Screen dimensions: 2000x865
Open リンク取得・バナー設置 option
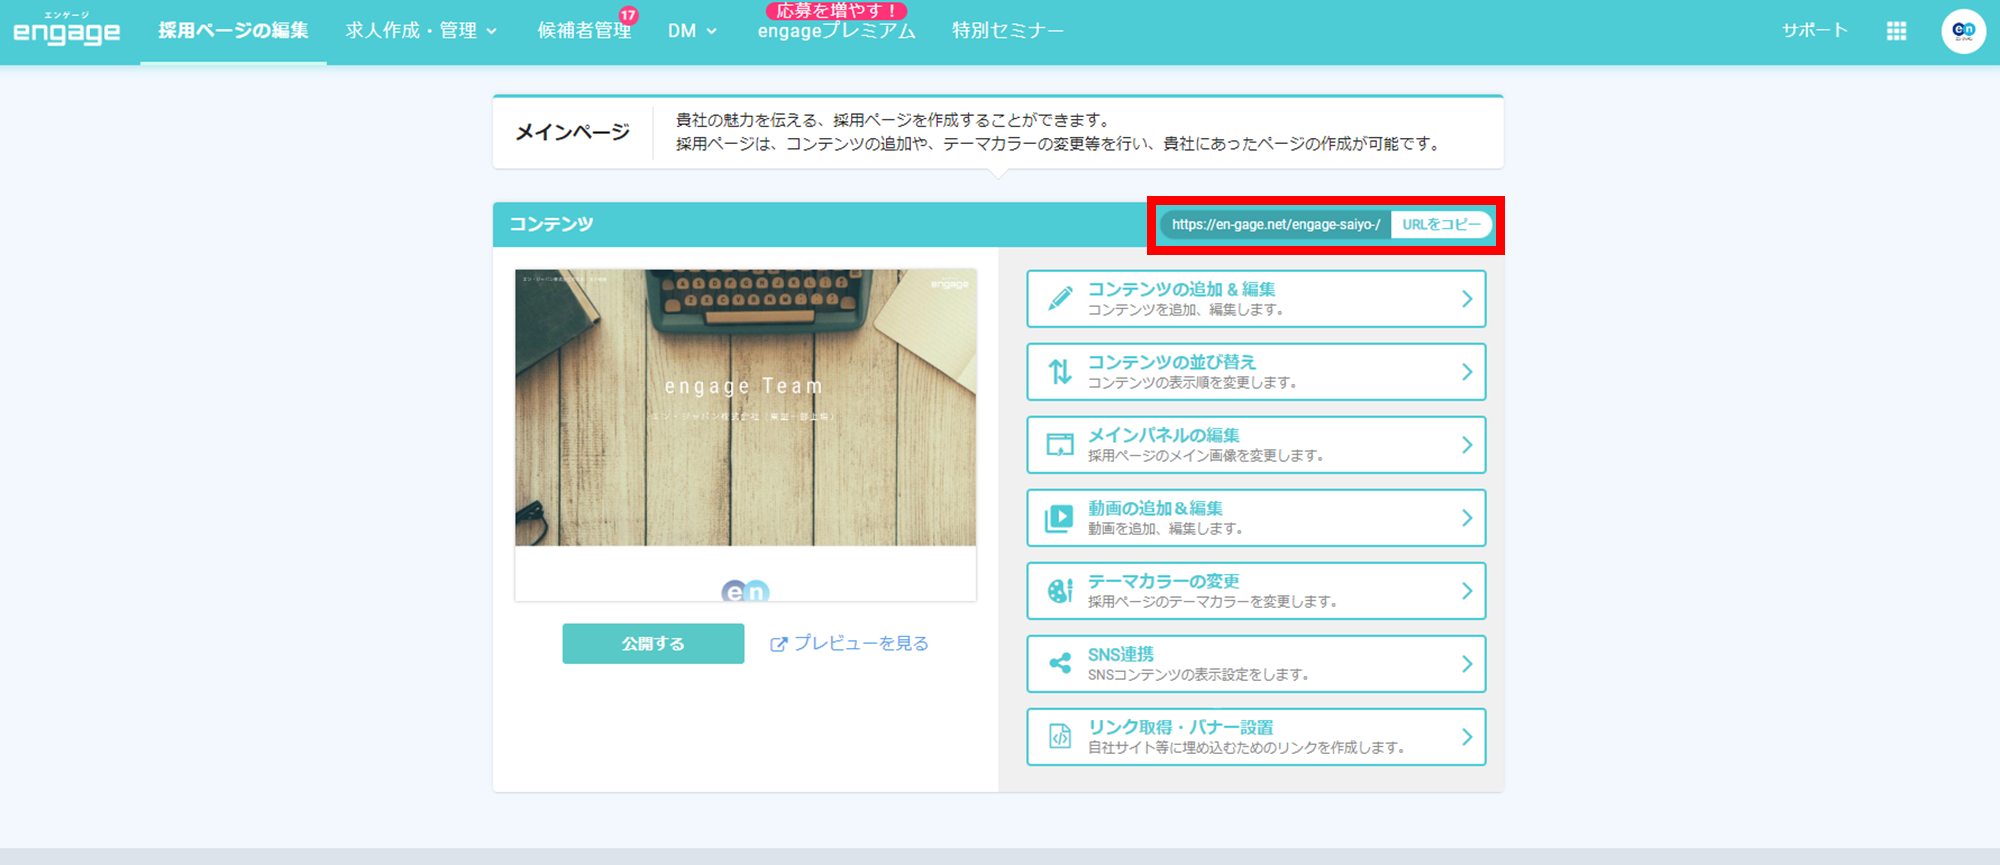pos(1256,736)
